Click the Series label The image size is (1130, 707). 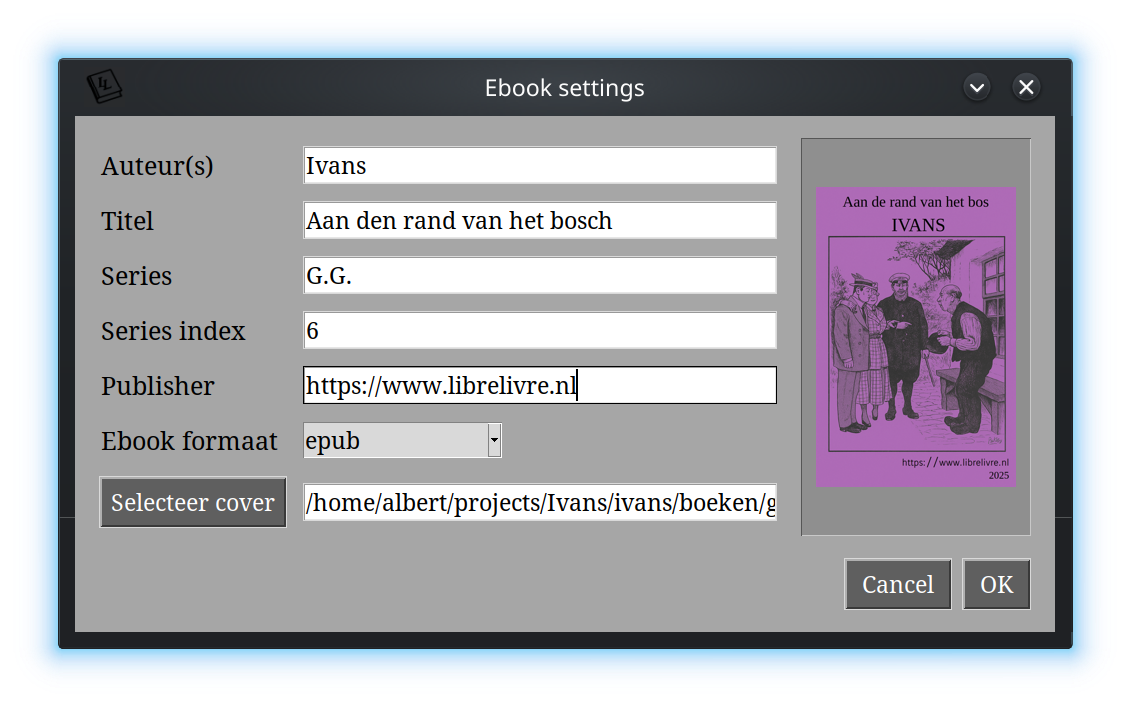click(x=137, y=276)
